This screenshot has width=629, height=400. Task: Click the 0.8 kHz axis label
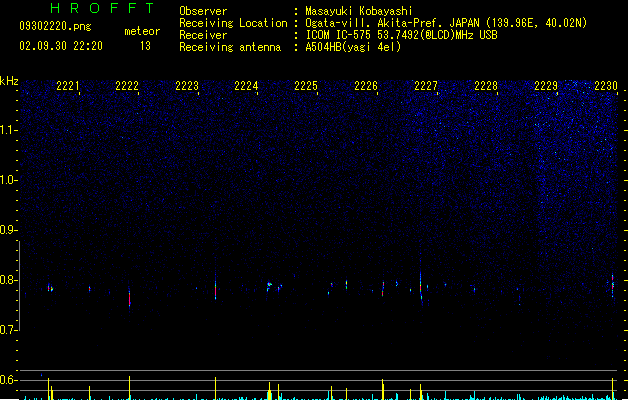coord(8,280)
